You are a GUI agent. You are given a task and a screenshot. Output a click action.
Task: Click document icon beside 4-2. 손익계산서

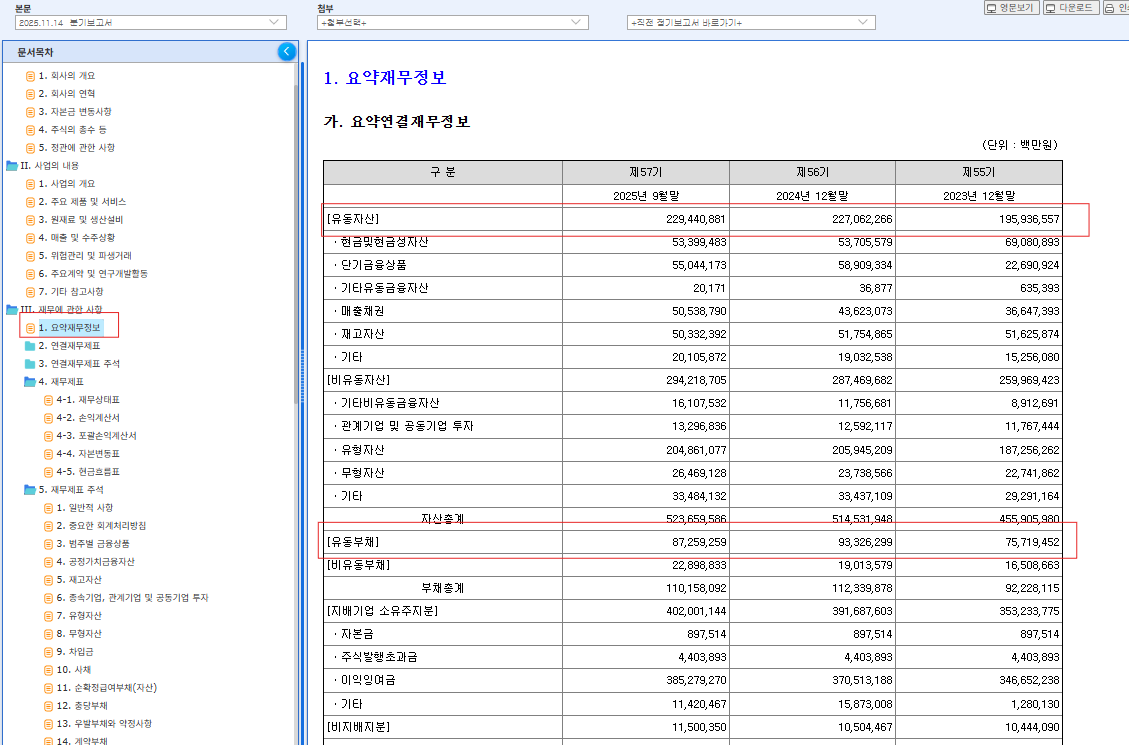point(48,418)
